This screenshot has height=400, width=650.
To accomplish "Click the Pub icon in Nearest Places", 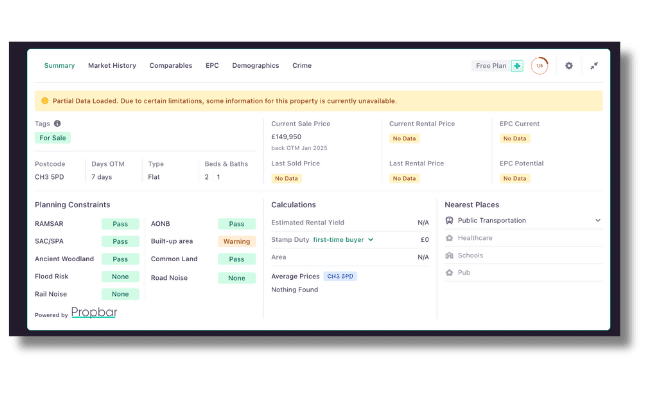I will coord(450,272).
